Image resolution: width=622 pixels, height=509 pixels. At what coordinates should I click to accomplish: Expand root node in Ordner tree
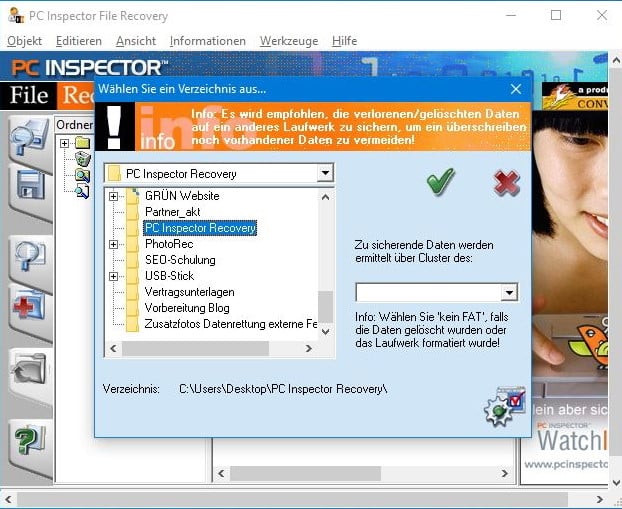tap(65, 143)
